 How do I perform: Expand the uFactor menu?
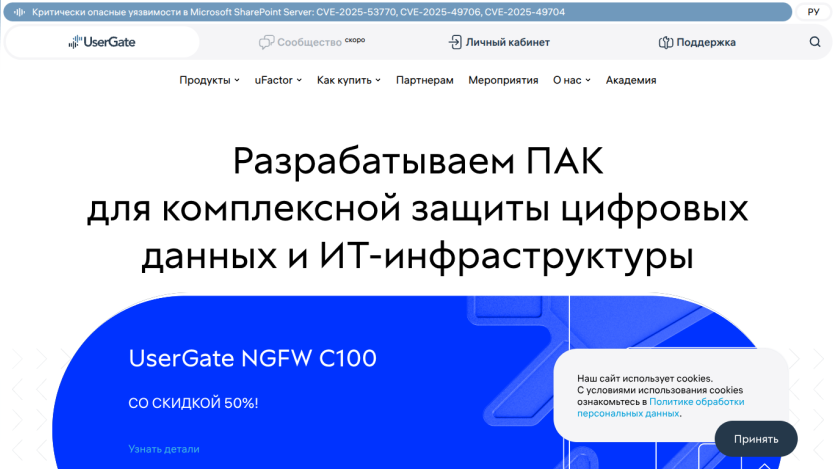(x=278, y=80)
